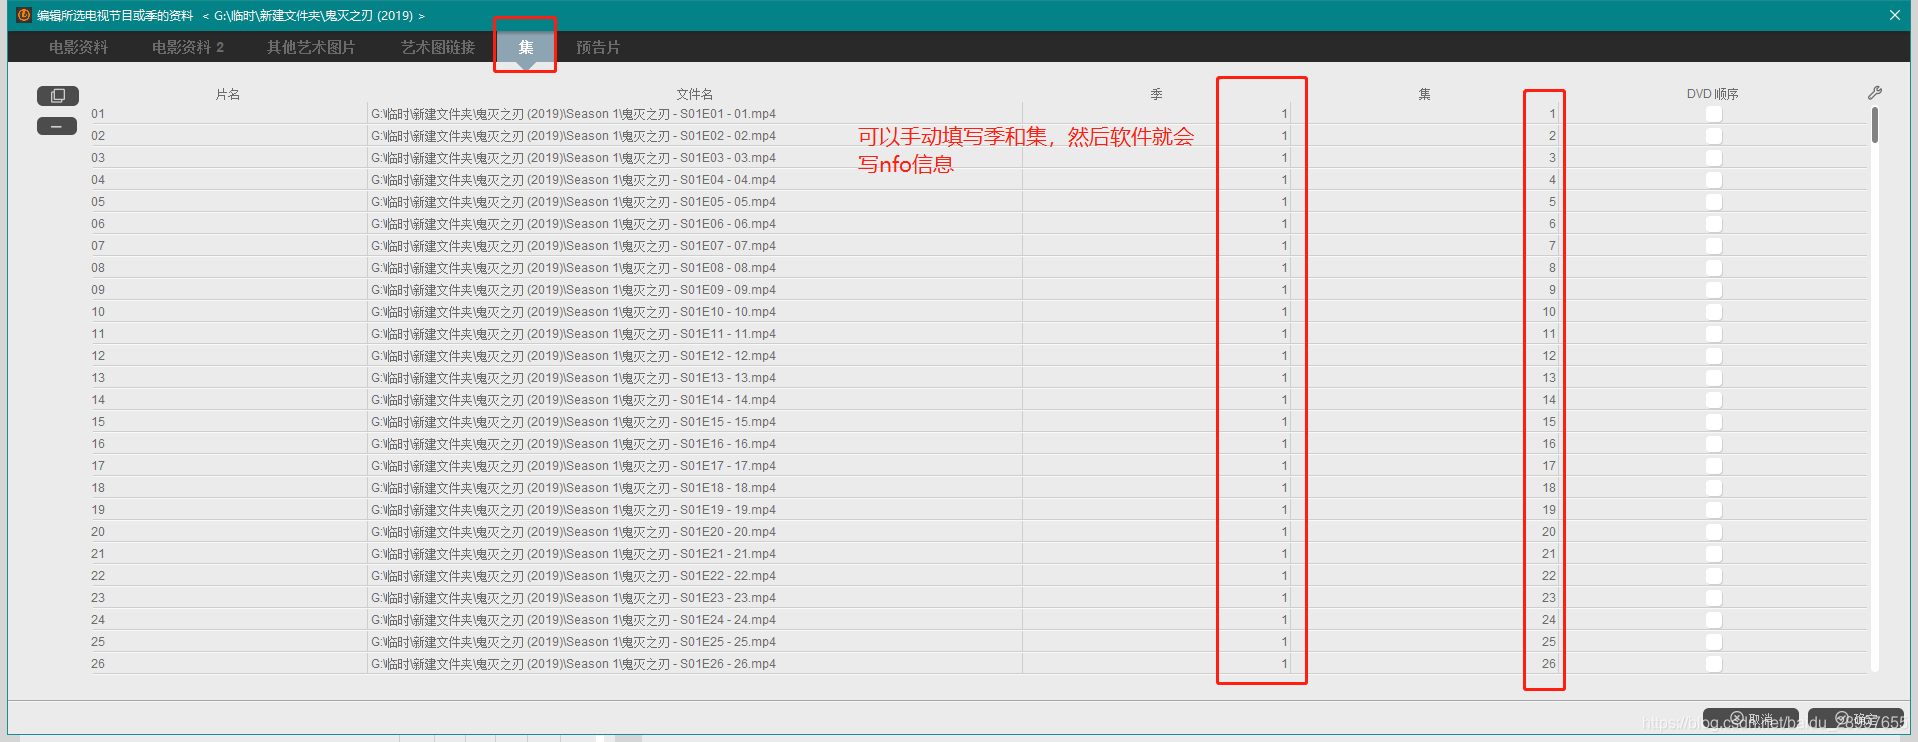
Task: Select the 集 episodes tab
Action: coord(526,47)
